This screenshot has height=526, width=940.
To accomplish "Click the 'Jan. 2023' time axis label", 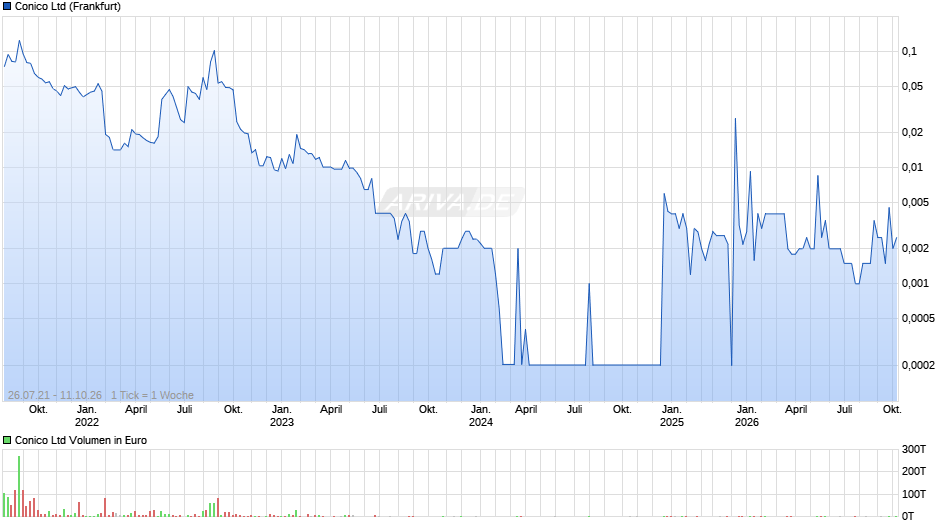I will tap(282, 416).
